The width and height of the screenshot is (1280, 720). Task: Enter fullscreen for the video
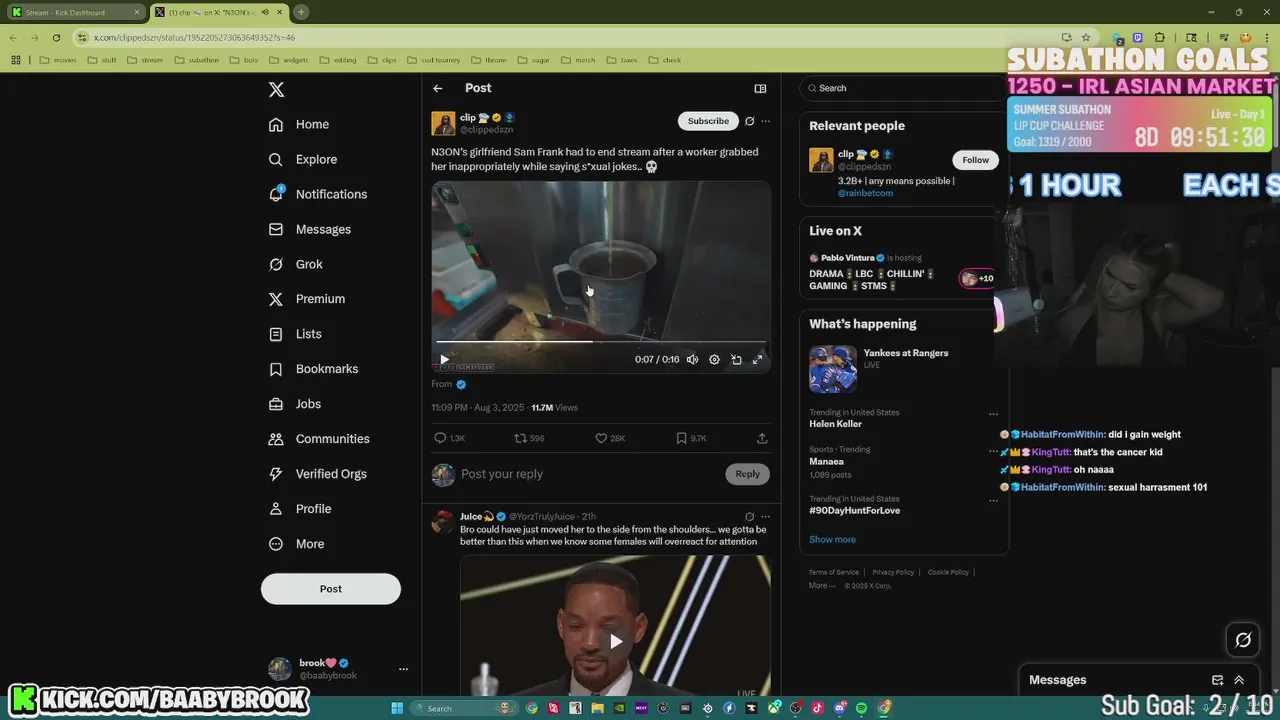pos(758,359)
